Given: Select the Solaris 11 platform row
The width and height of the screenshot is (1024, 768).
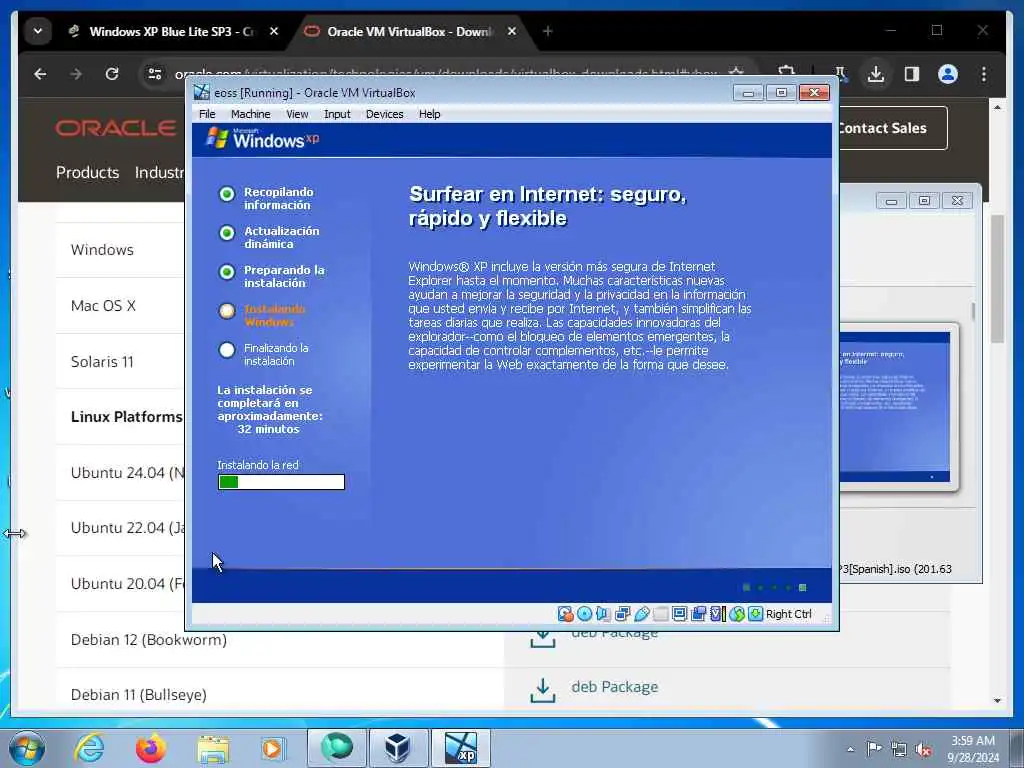Looking at the screenshot, I should (120, 362).
